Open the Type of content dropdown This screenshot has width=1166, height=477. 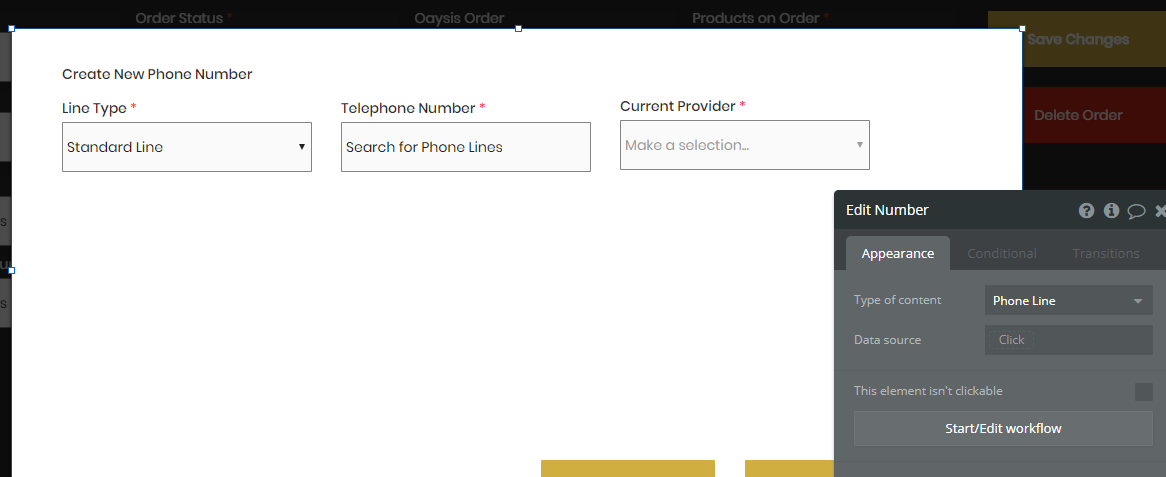1068,301
